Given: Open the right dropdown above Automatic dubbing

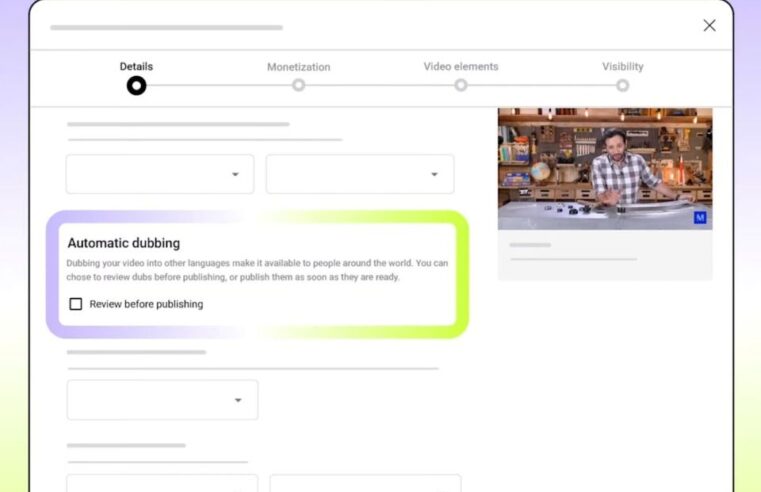Looking at the screenshot, I should click(360, 174).
